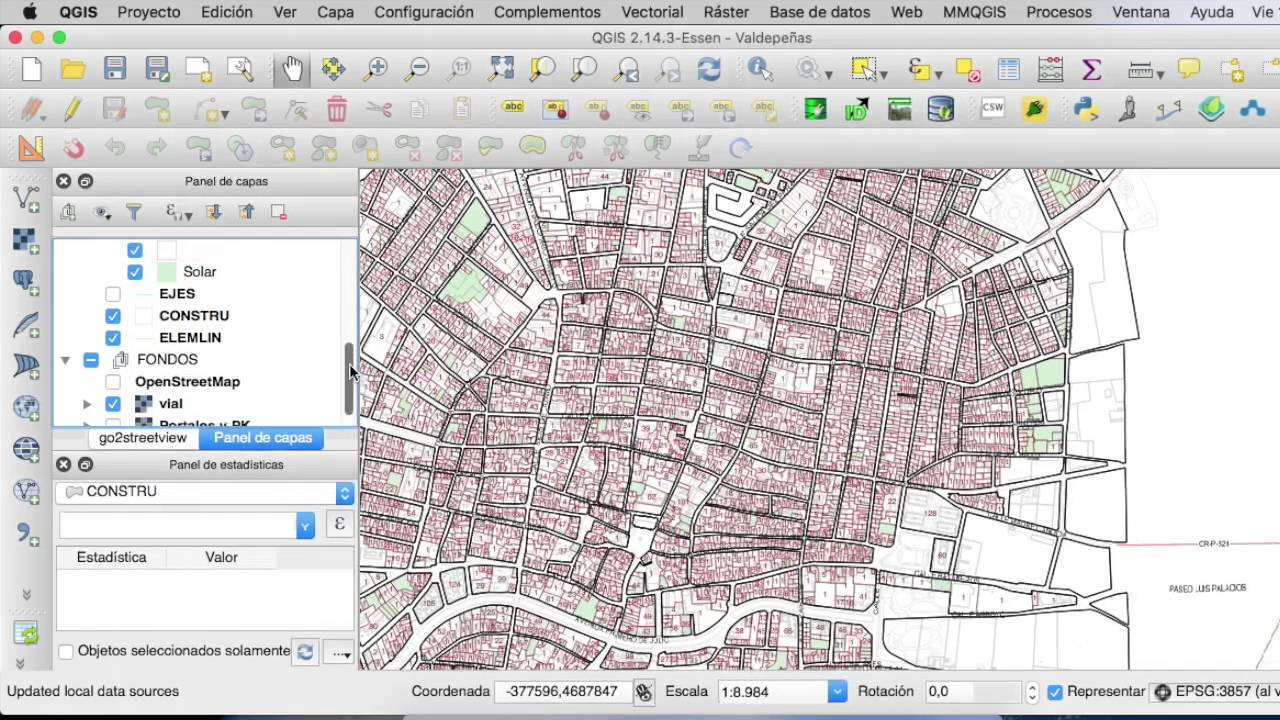This screenshot has height=720, width=1280.
Task: Add vector layer from side toolbar
Action: click(26, 199)
